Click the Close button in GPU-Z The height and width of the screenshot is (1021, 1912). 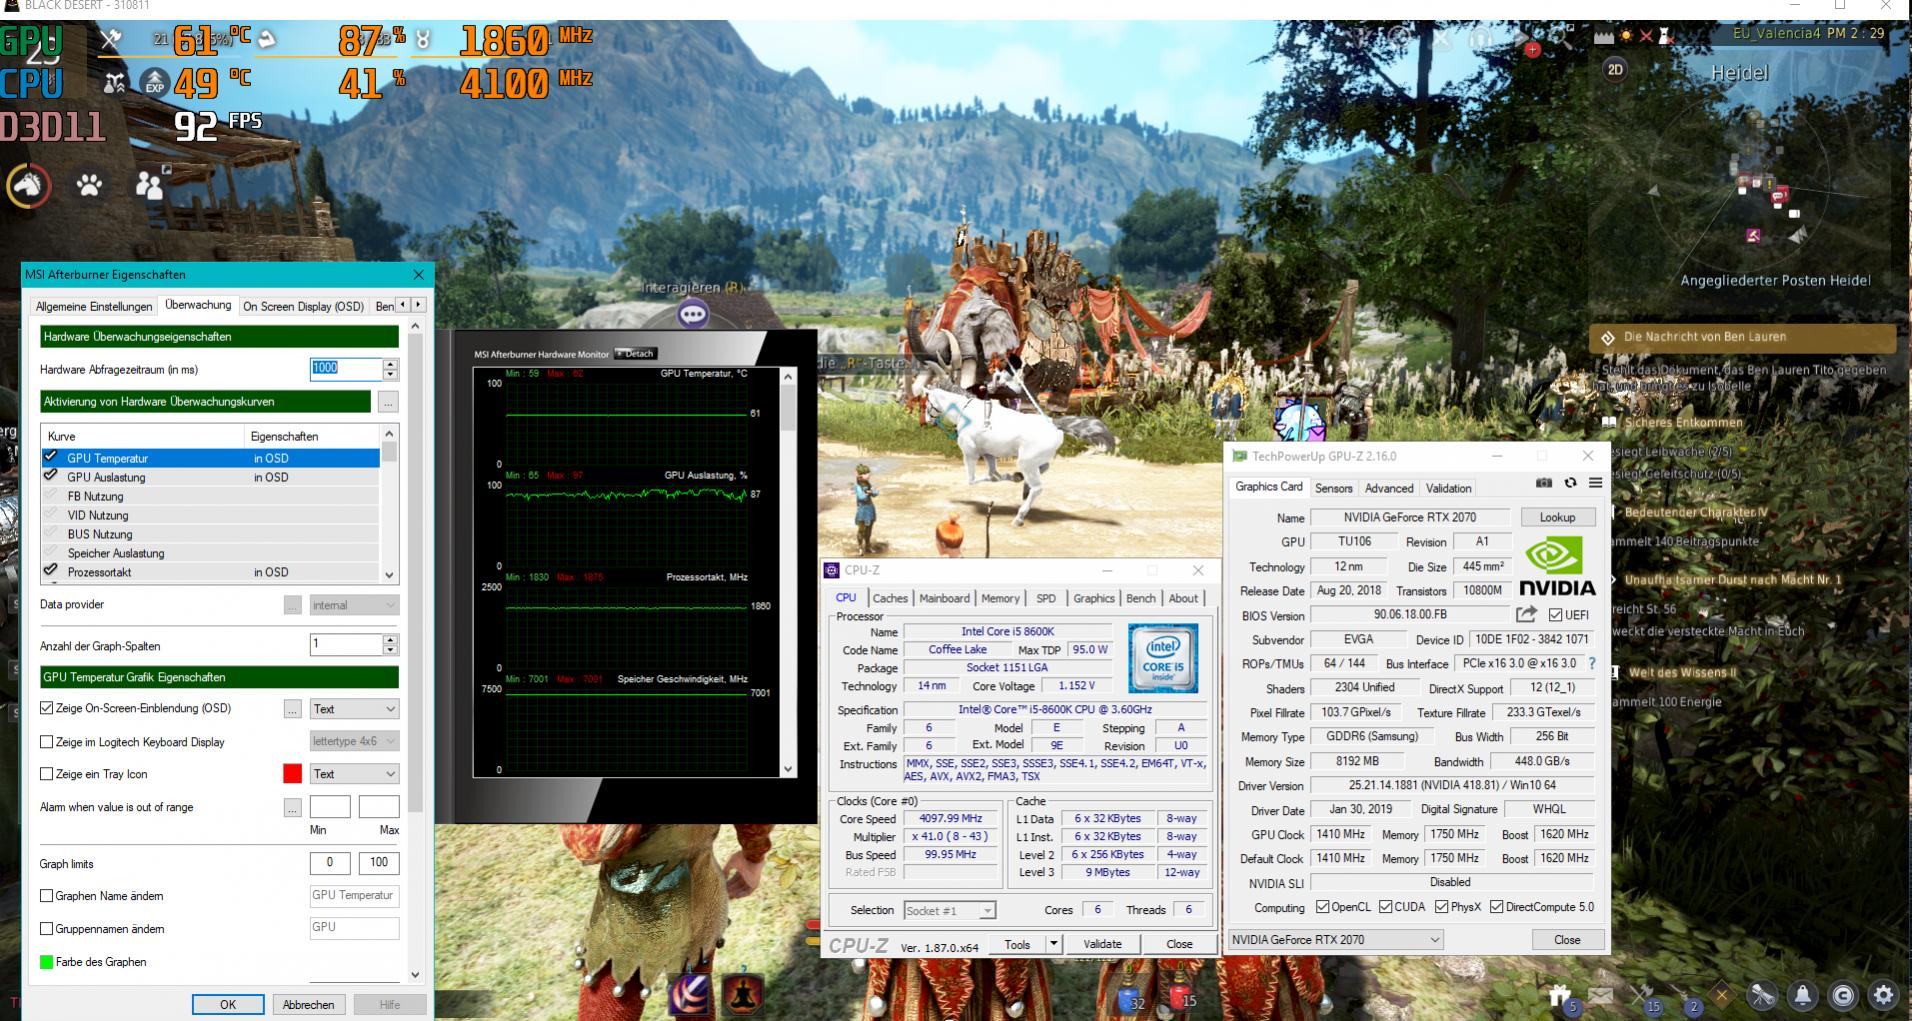1567,940
